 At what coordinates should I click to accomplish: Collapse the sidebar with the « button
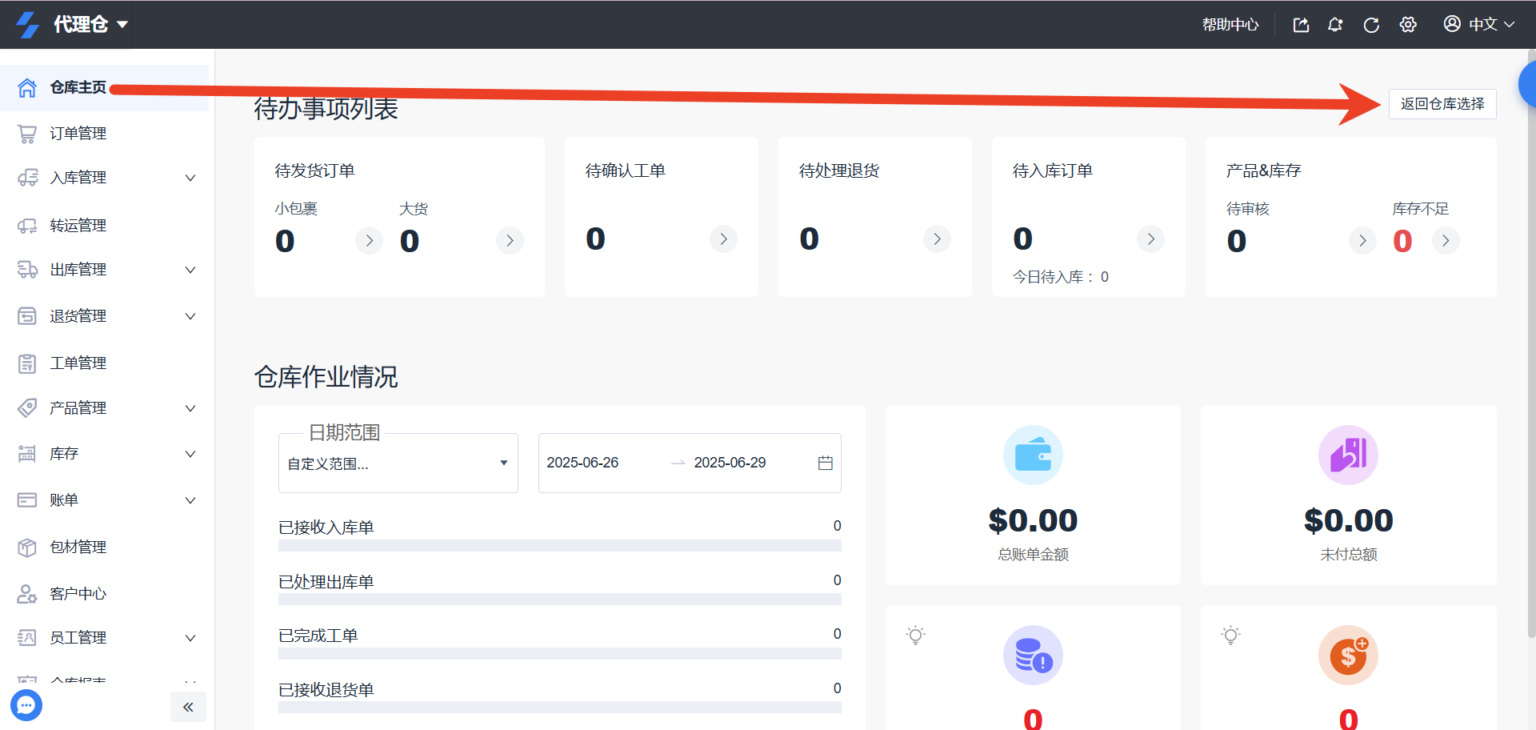(x=188, y=707)
